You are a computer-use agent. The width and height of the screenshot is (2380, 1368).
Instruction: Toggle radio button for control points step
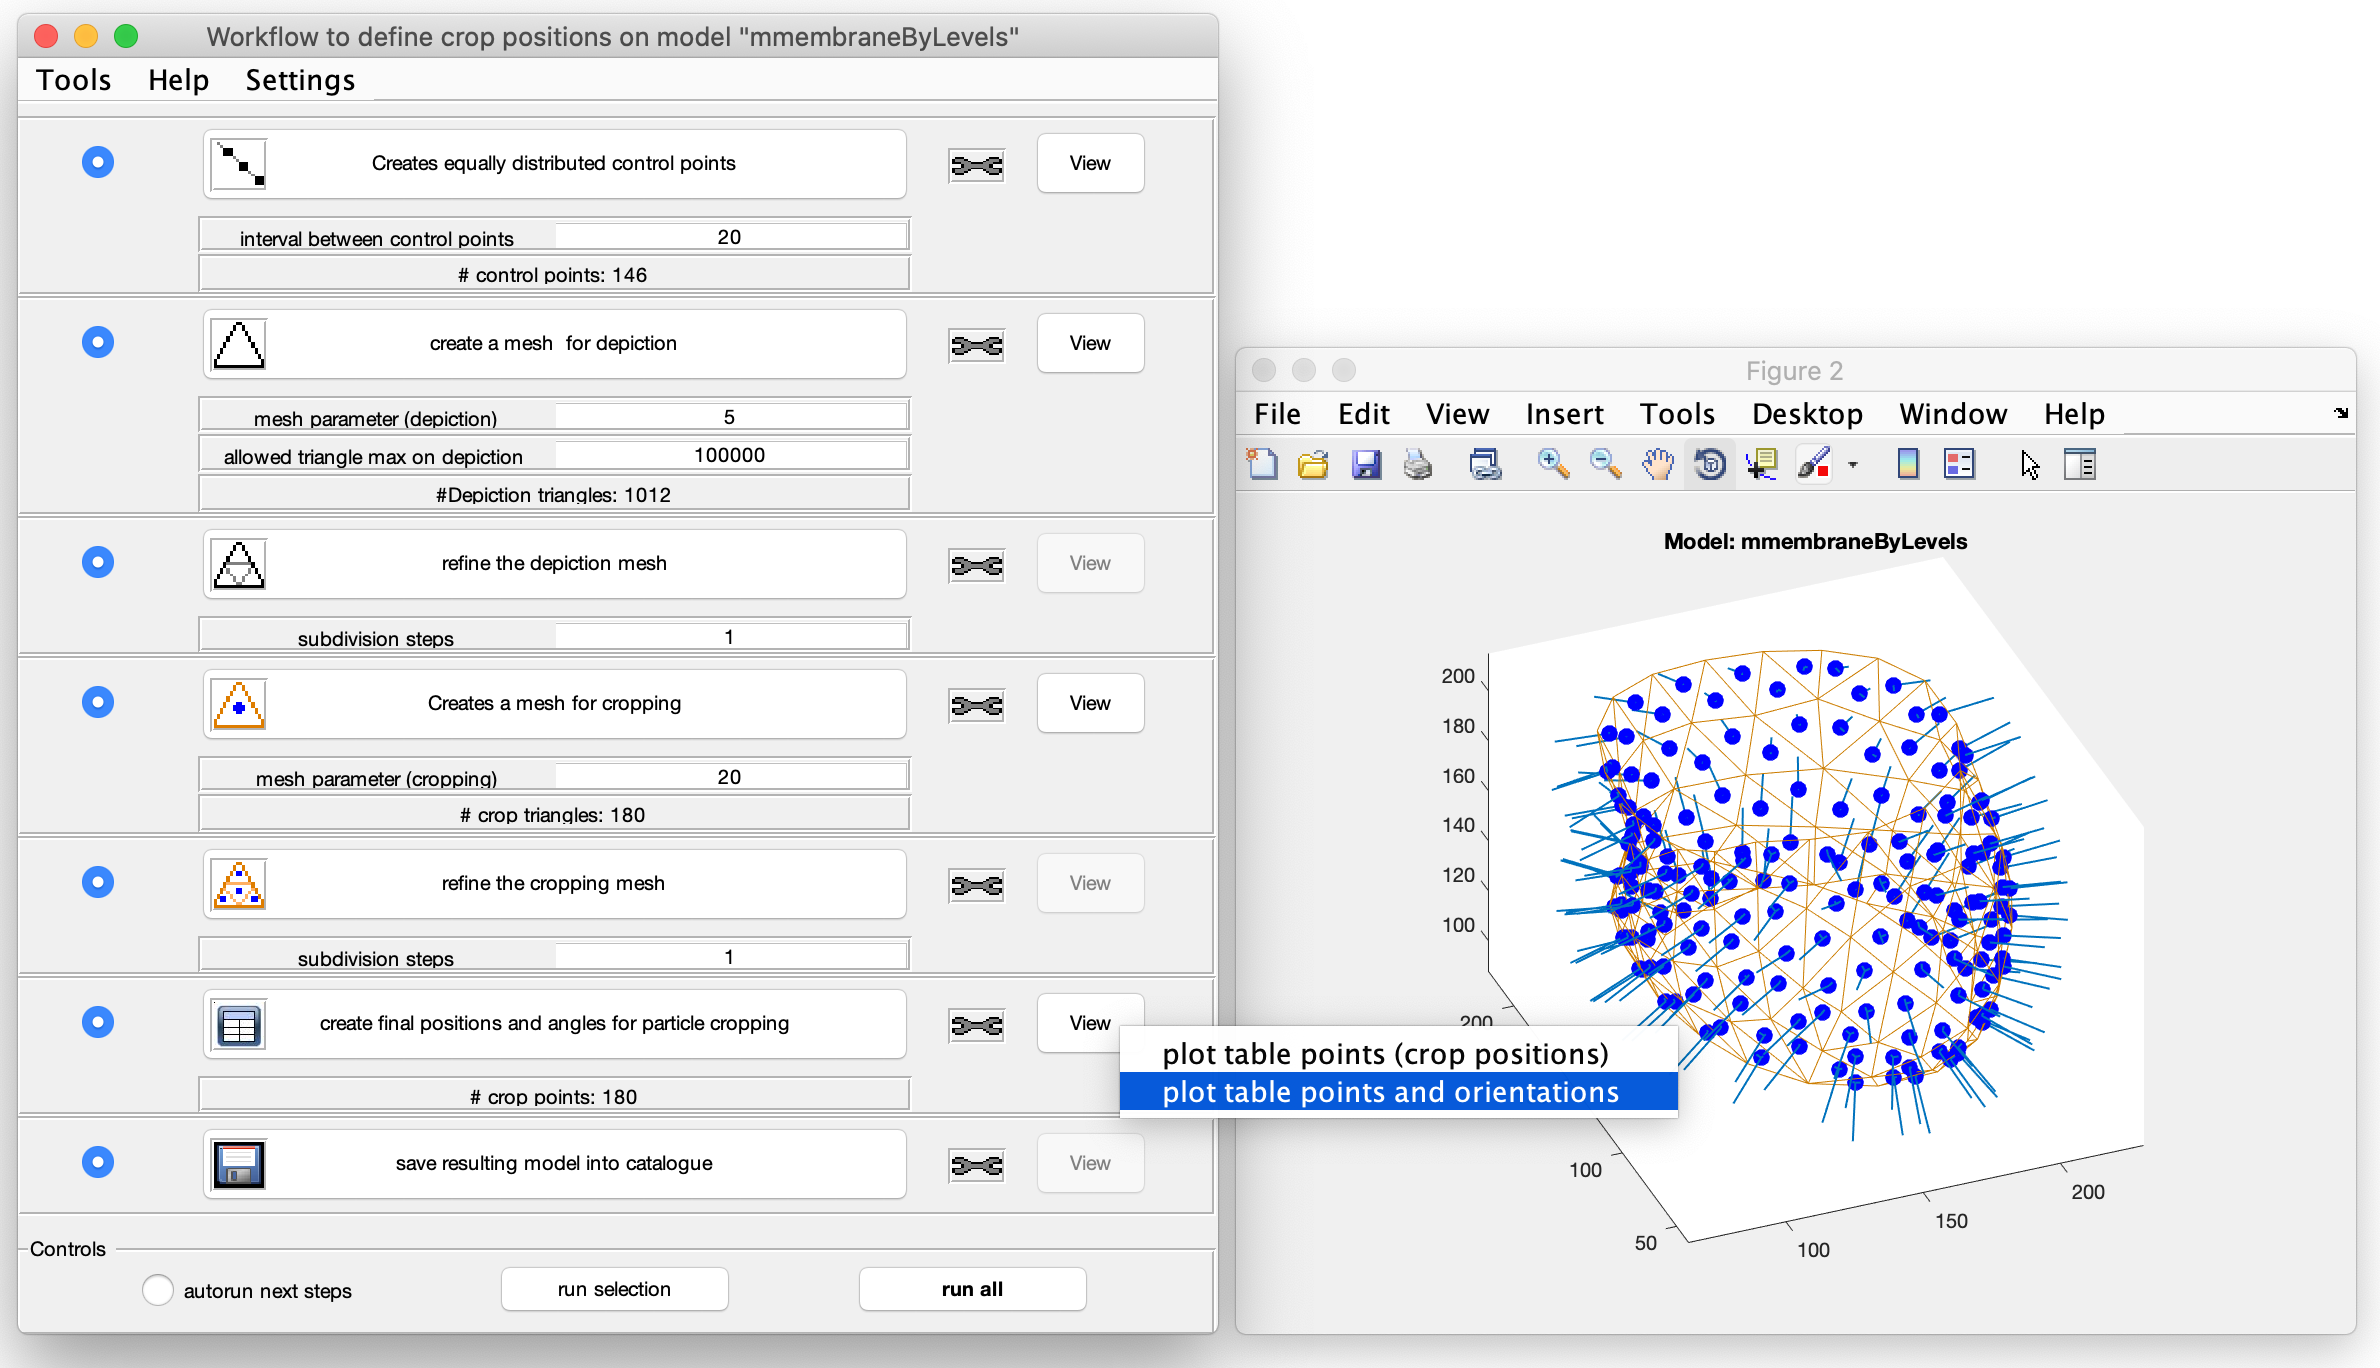tap(98, 162)
